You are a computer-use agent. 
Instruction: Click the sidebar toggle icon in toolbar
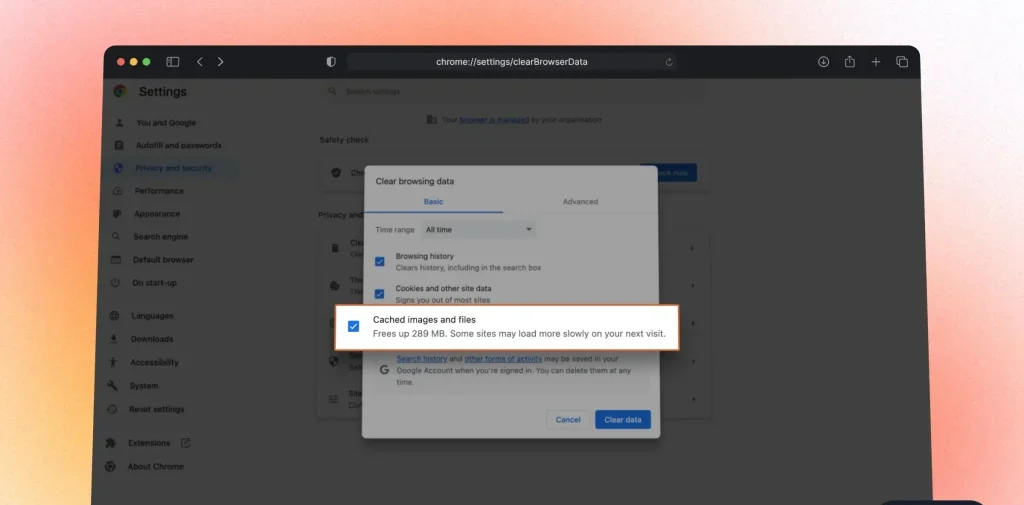(173, 62)
